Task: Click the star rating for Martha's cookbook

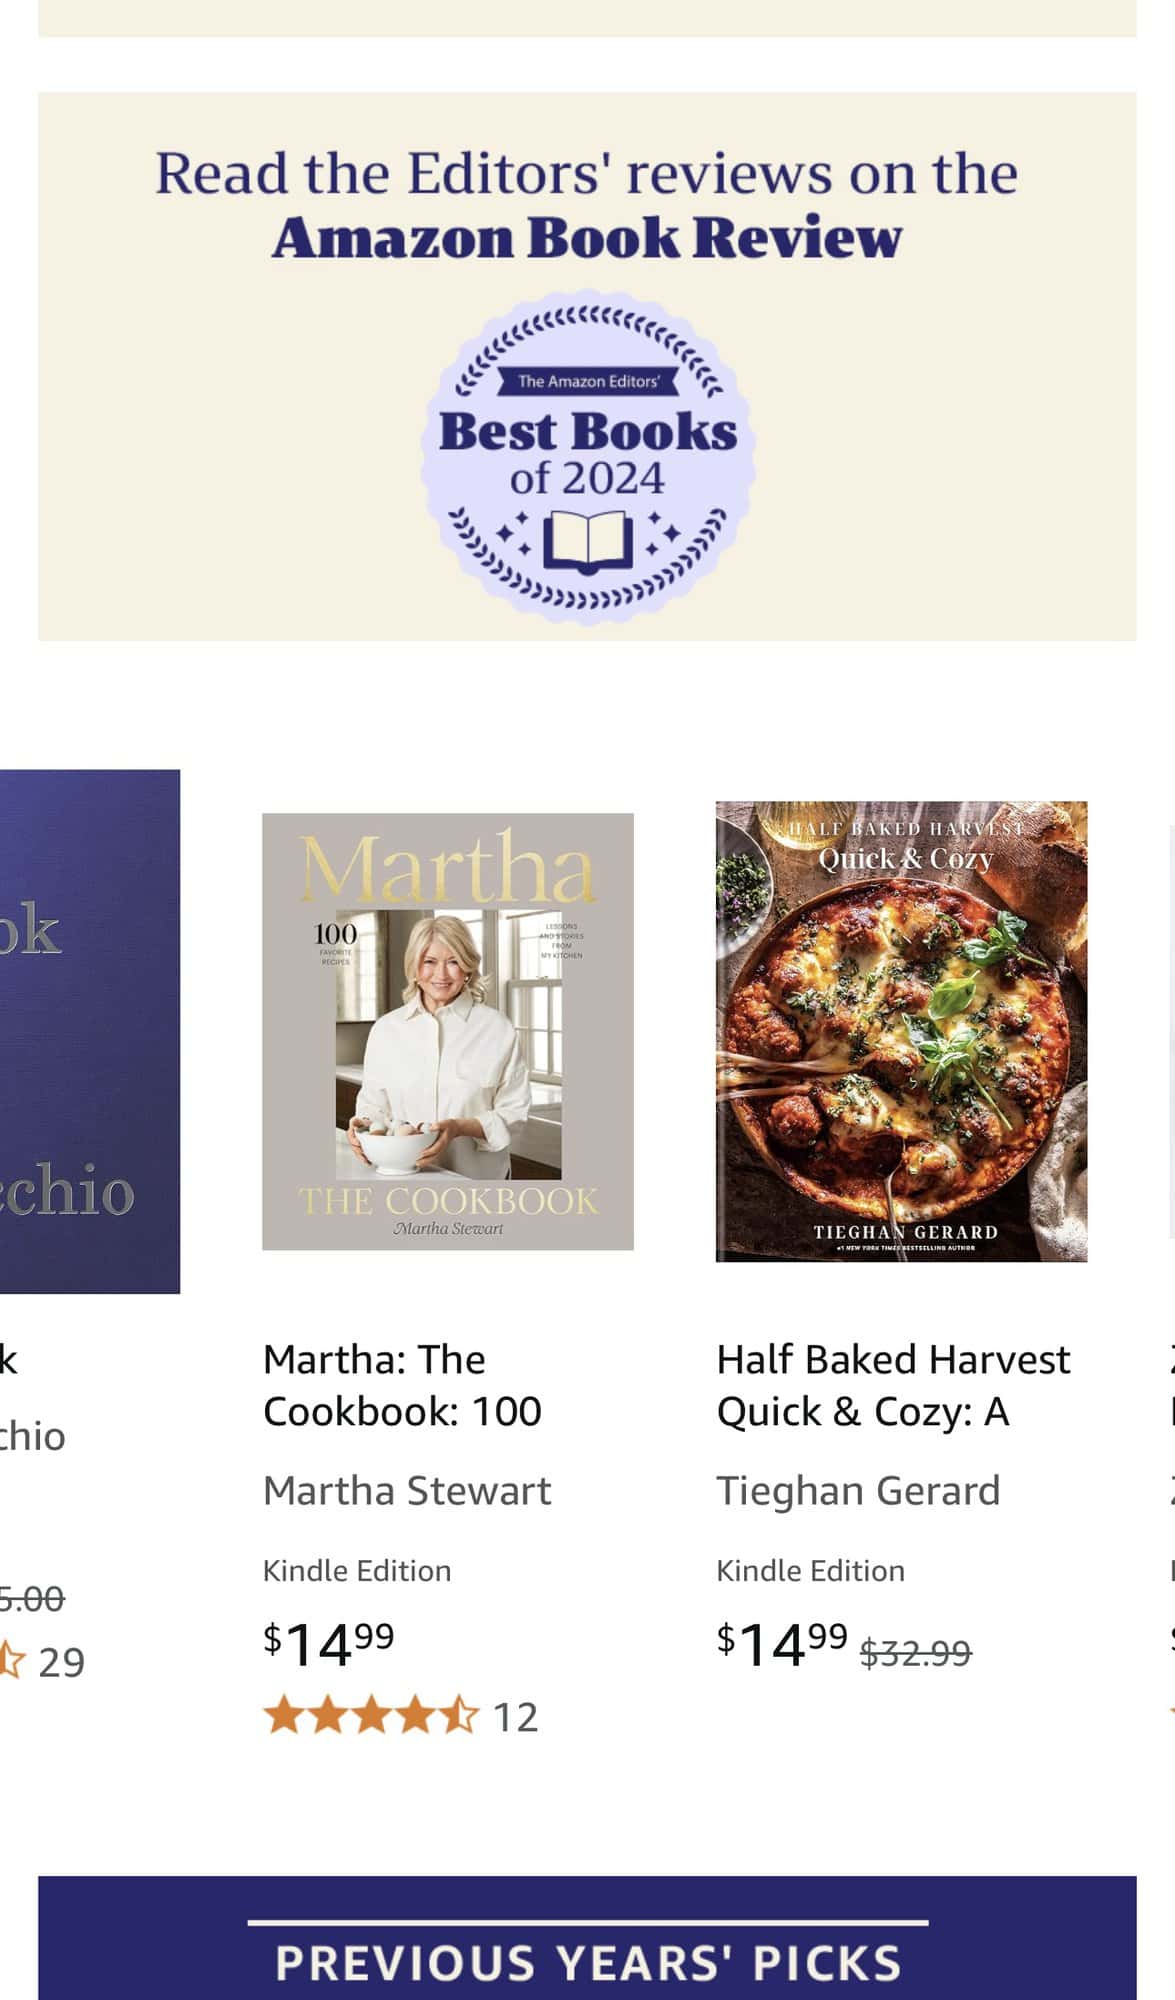Action: click(x=371, y=1716)
